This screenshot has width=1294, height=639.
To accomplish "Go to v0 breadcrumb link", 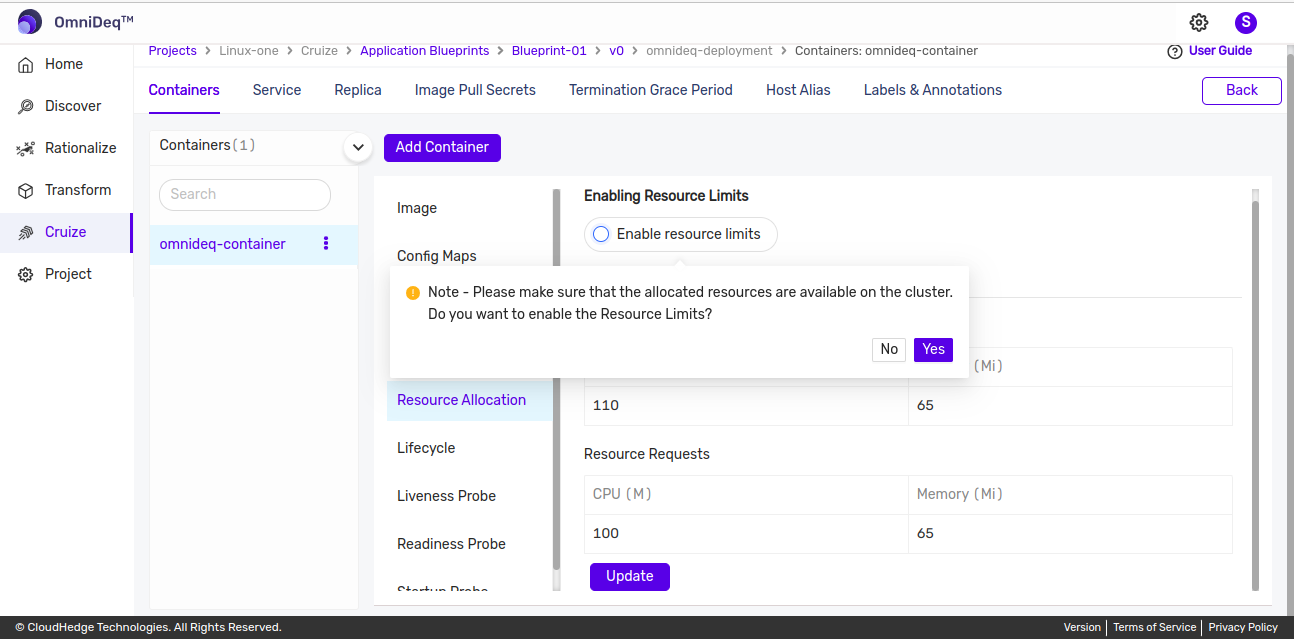I will [616, 51].
